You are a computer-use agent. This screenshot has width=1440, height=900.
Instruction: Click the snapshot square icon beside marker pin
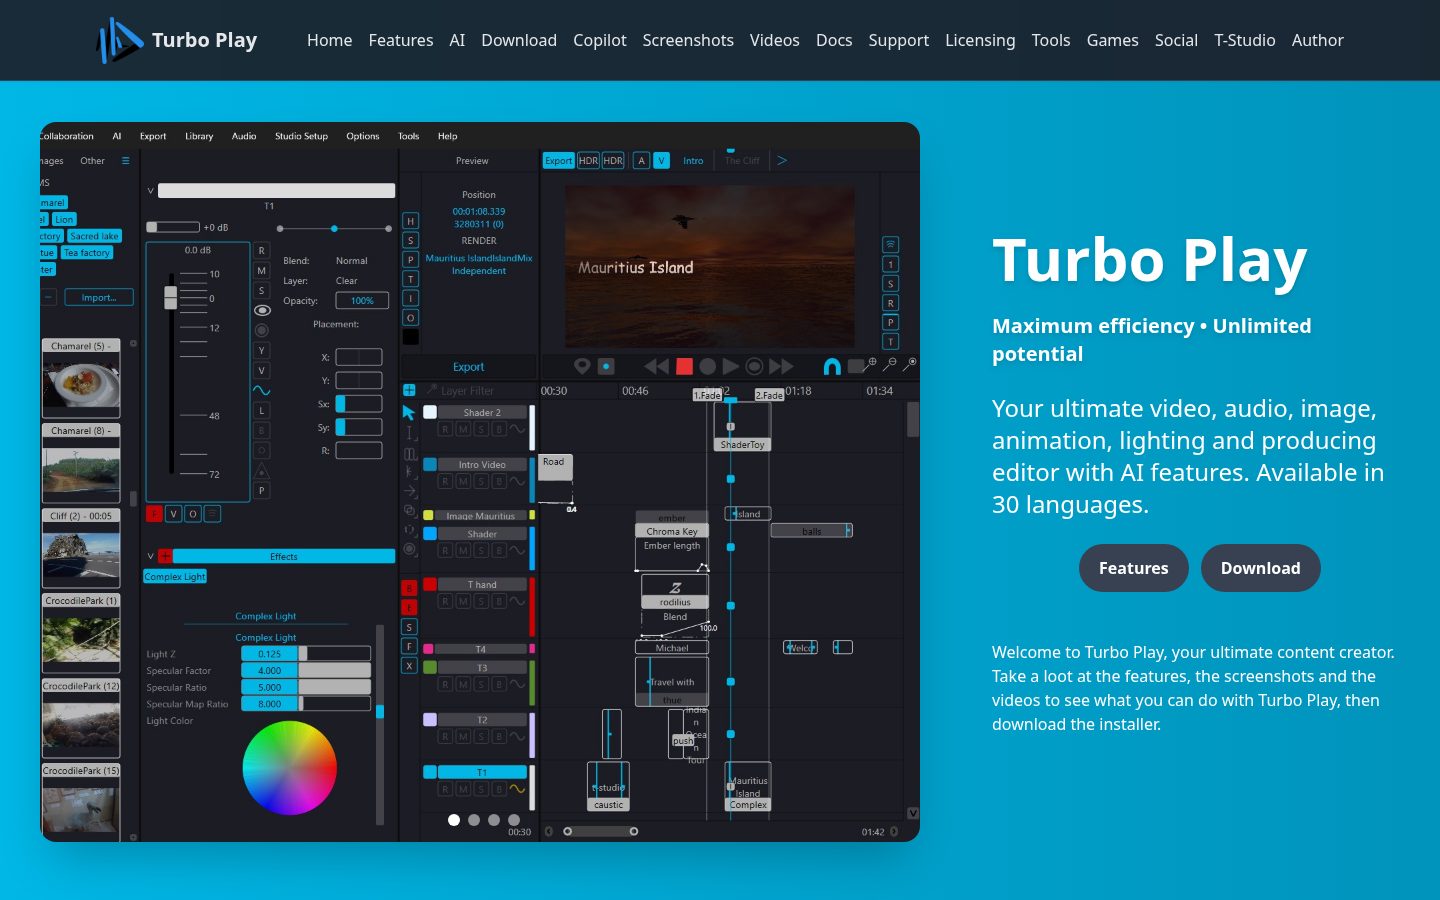(606, 366)
